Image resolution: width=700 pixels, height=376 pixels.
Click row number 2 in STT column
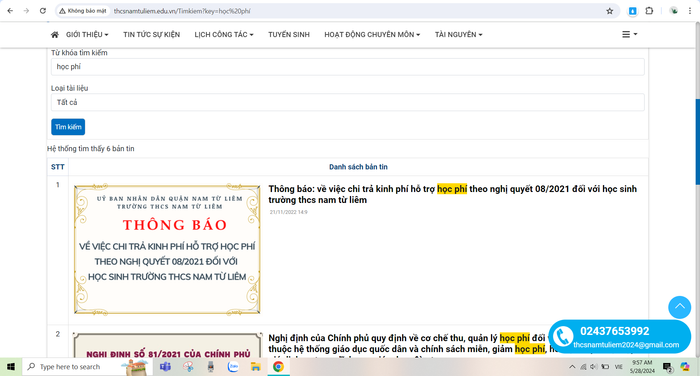[x=58, y=334]
